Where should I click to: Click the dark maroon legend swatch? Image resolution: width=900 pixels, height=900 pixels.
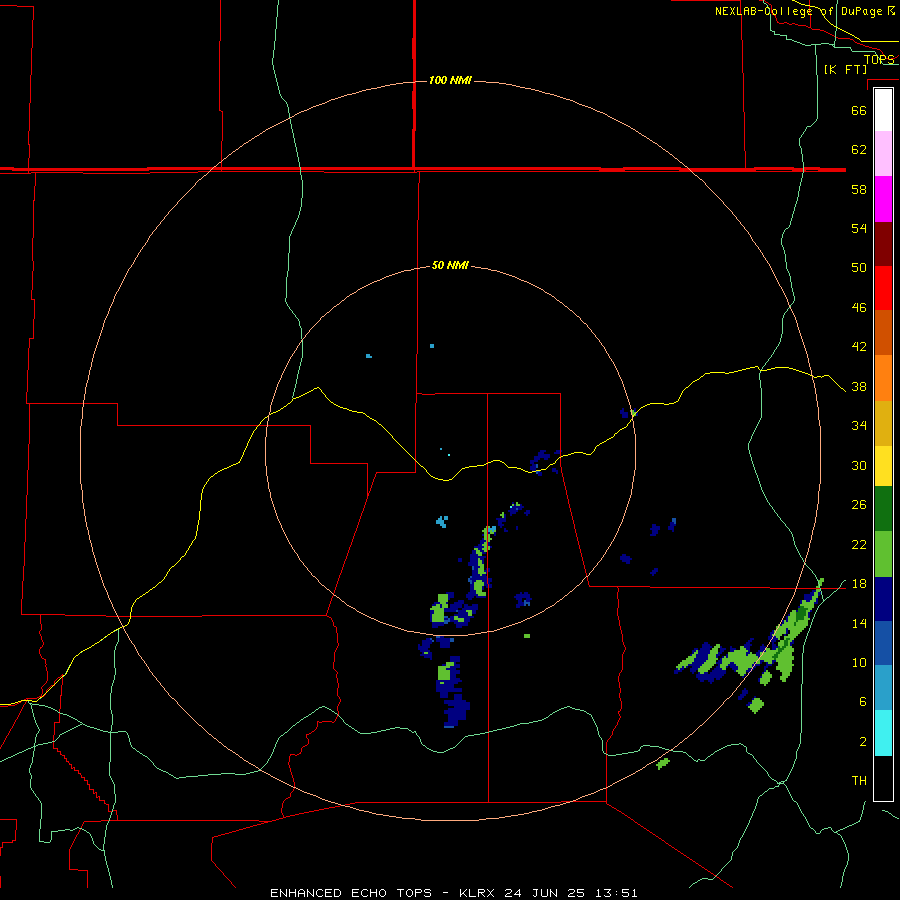[x=883, y=244]
